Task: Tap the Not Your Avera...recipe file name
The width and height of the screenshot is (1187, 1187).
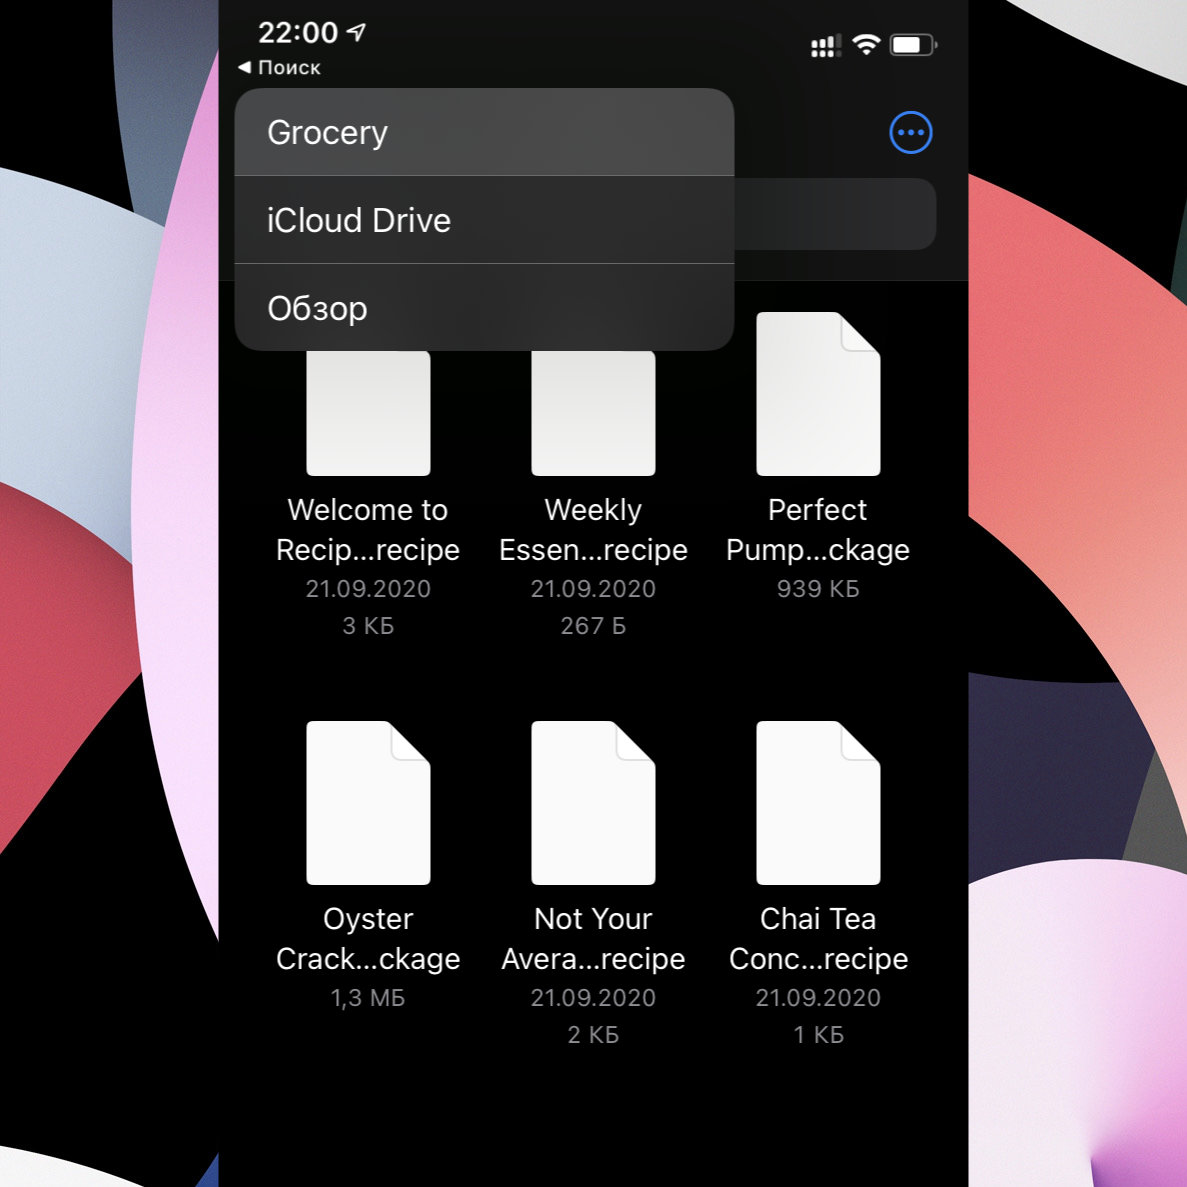Action: click(x=593, y=938)
